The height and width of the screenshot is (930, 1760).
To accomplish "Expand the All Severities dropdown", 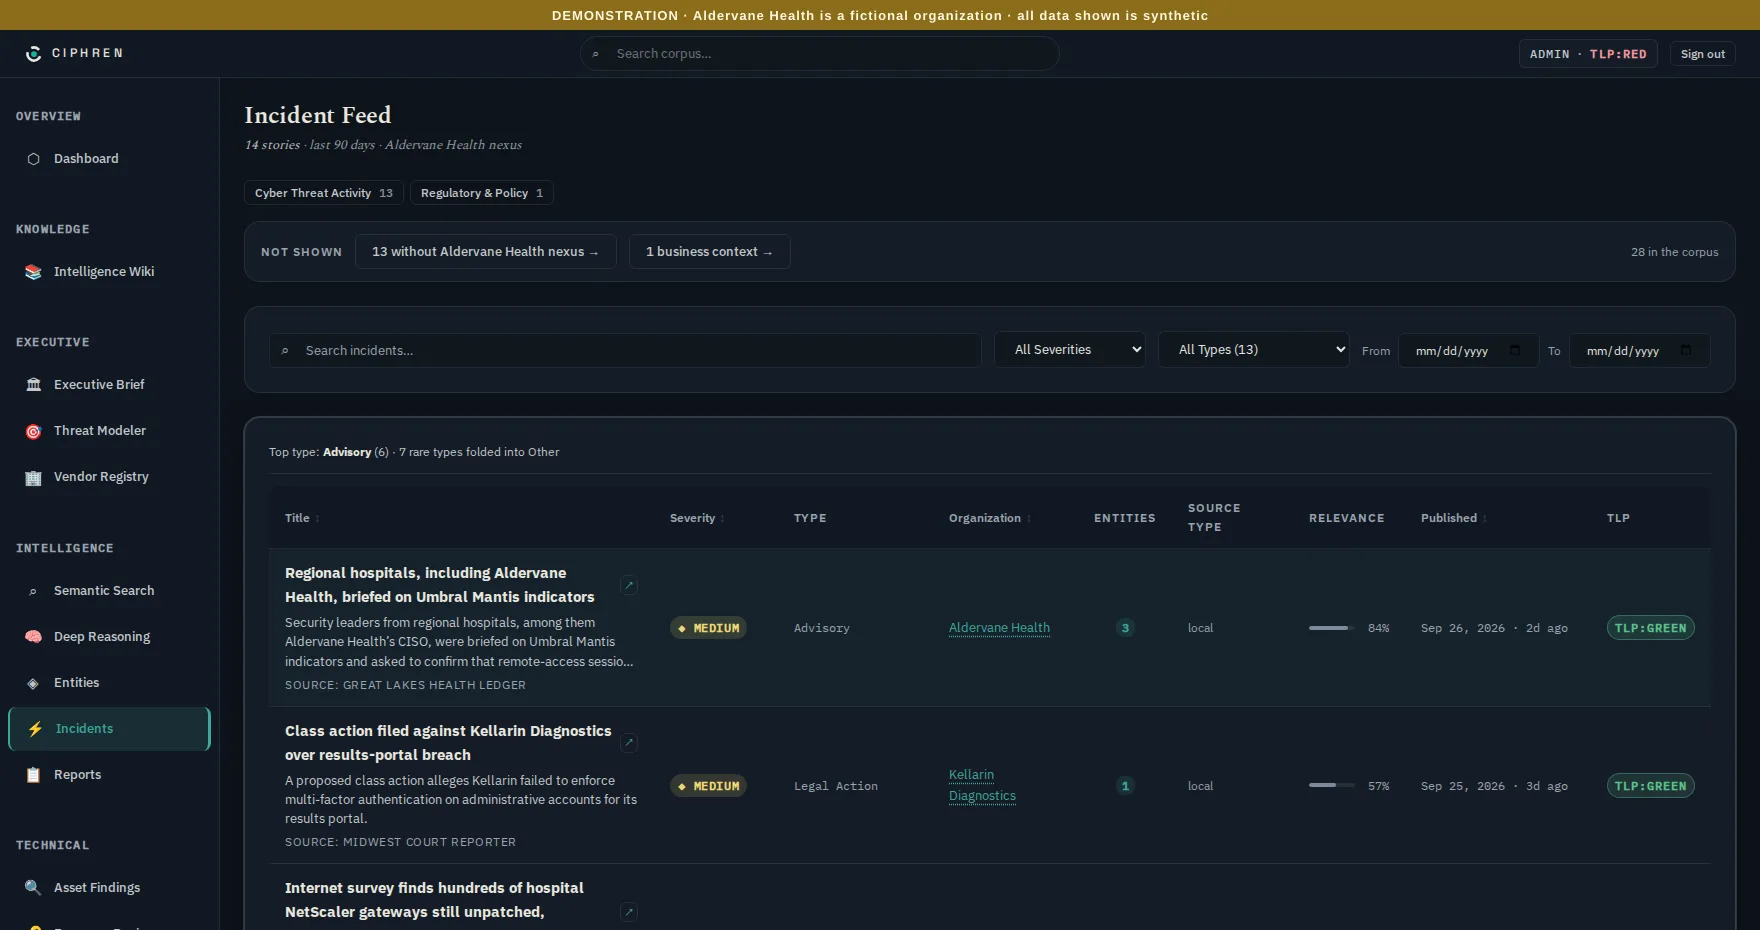I will 1069,350.
